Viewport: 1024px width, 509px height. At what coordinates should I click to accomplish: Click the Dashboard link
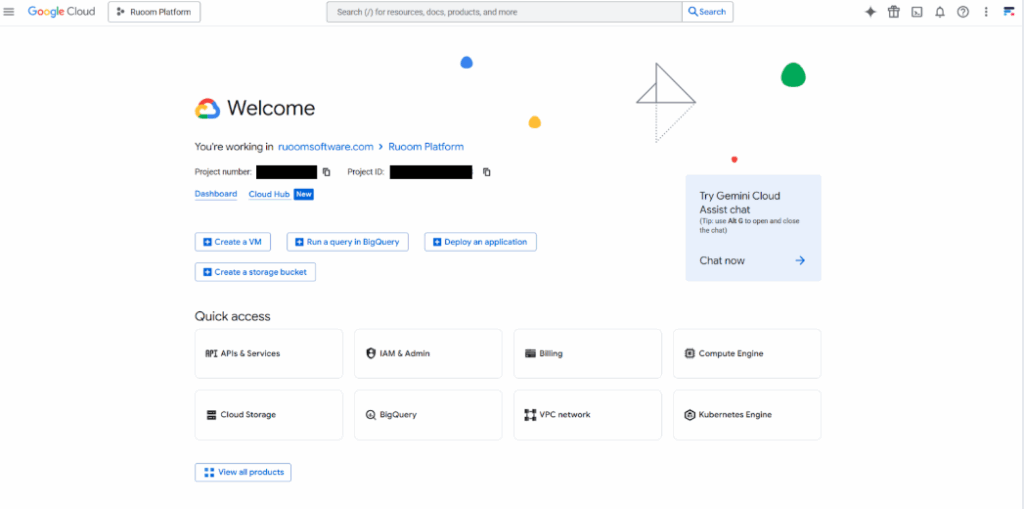click(215, 194)
